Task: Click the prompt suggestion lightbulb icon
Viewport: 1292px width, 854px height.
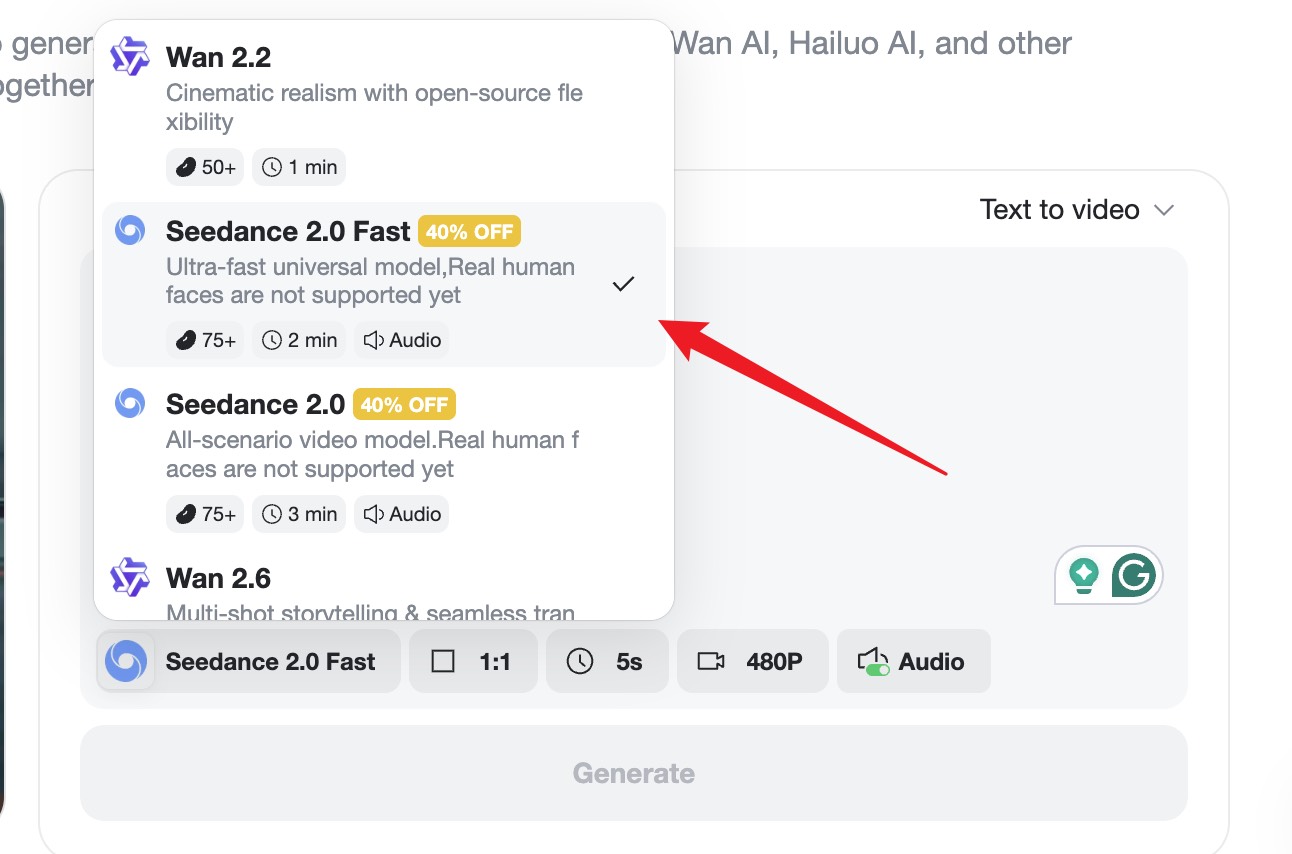Action: (x=1083, y=575)
